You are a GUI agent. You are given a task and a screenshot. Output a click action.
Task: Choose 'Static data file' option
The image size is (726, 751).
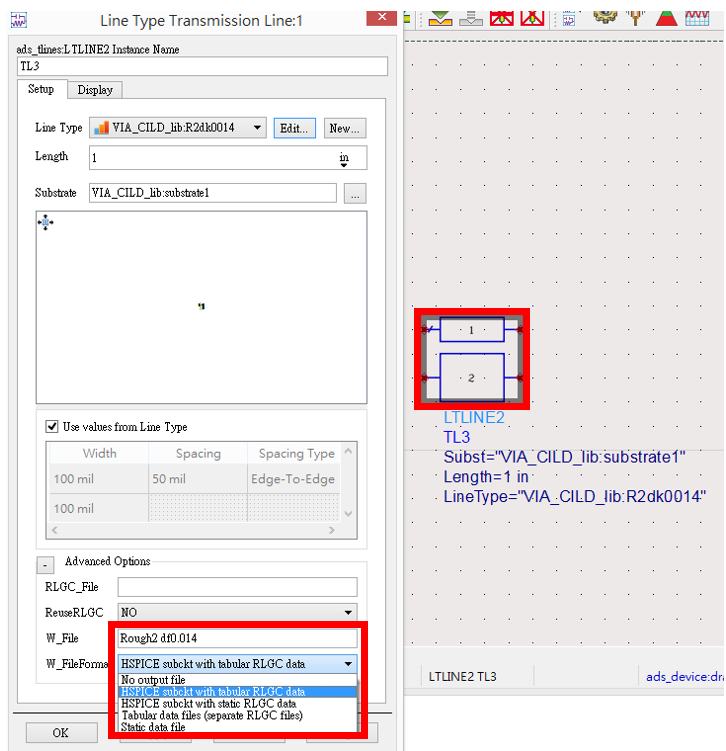[x=238, y=727]
